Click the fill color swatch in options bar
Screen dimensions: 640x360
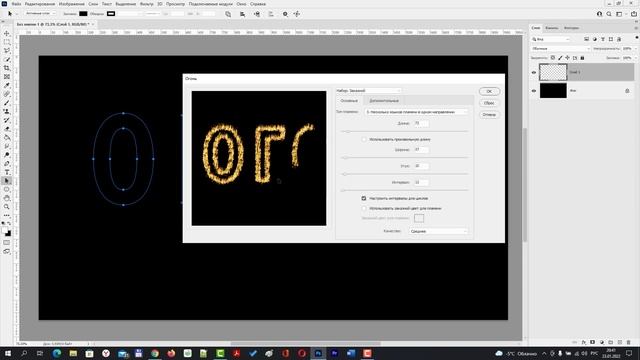(83, 13)
